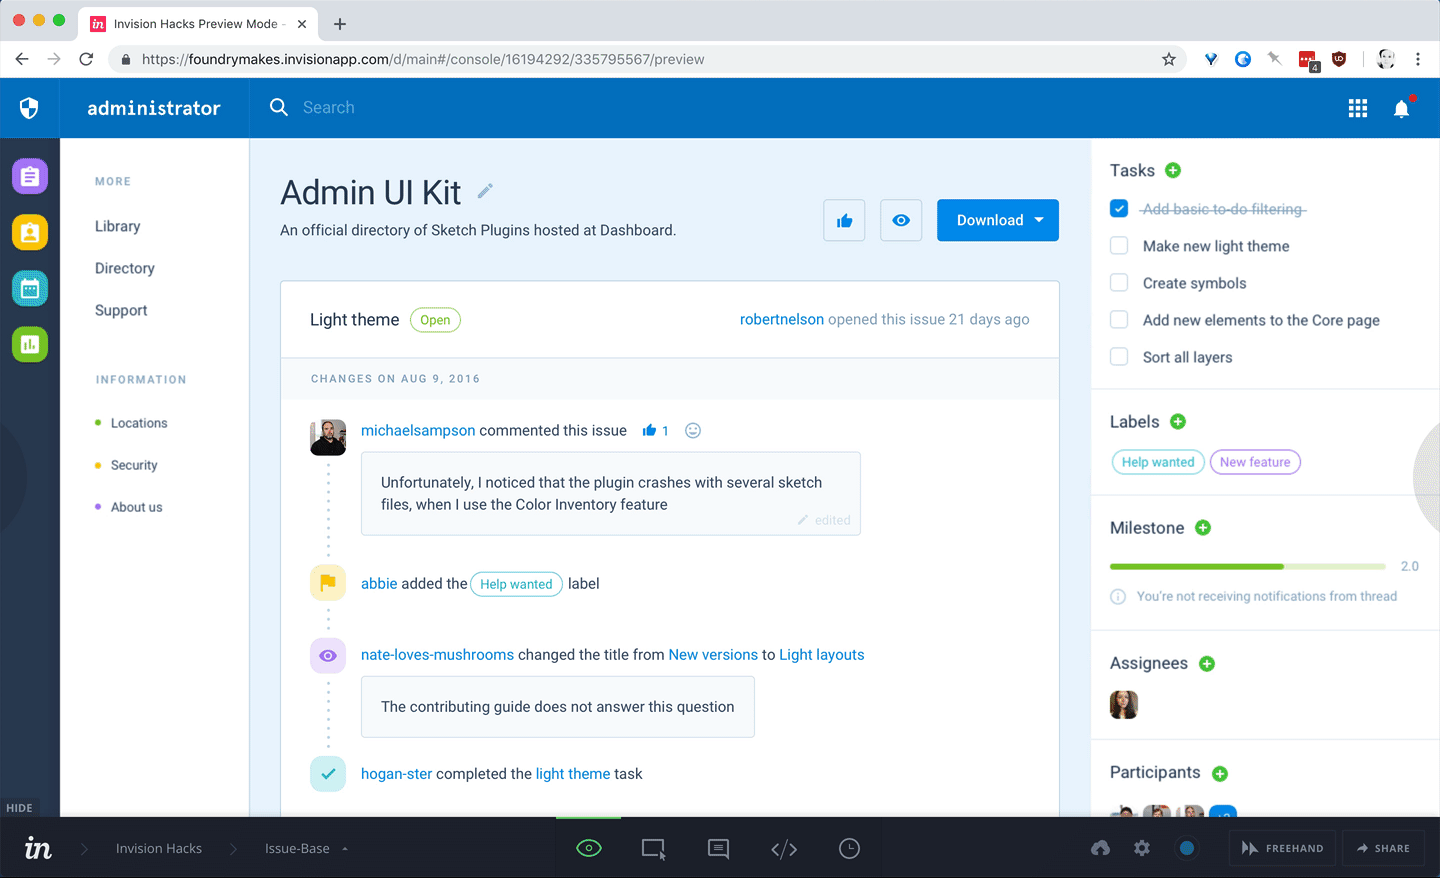Edit the Admin UI Kit title pencil
The width and height of the screenshot is (1440, 878).
pos(485,191)
